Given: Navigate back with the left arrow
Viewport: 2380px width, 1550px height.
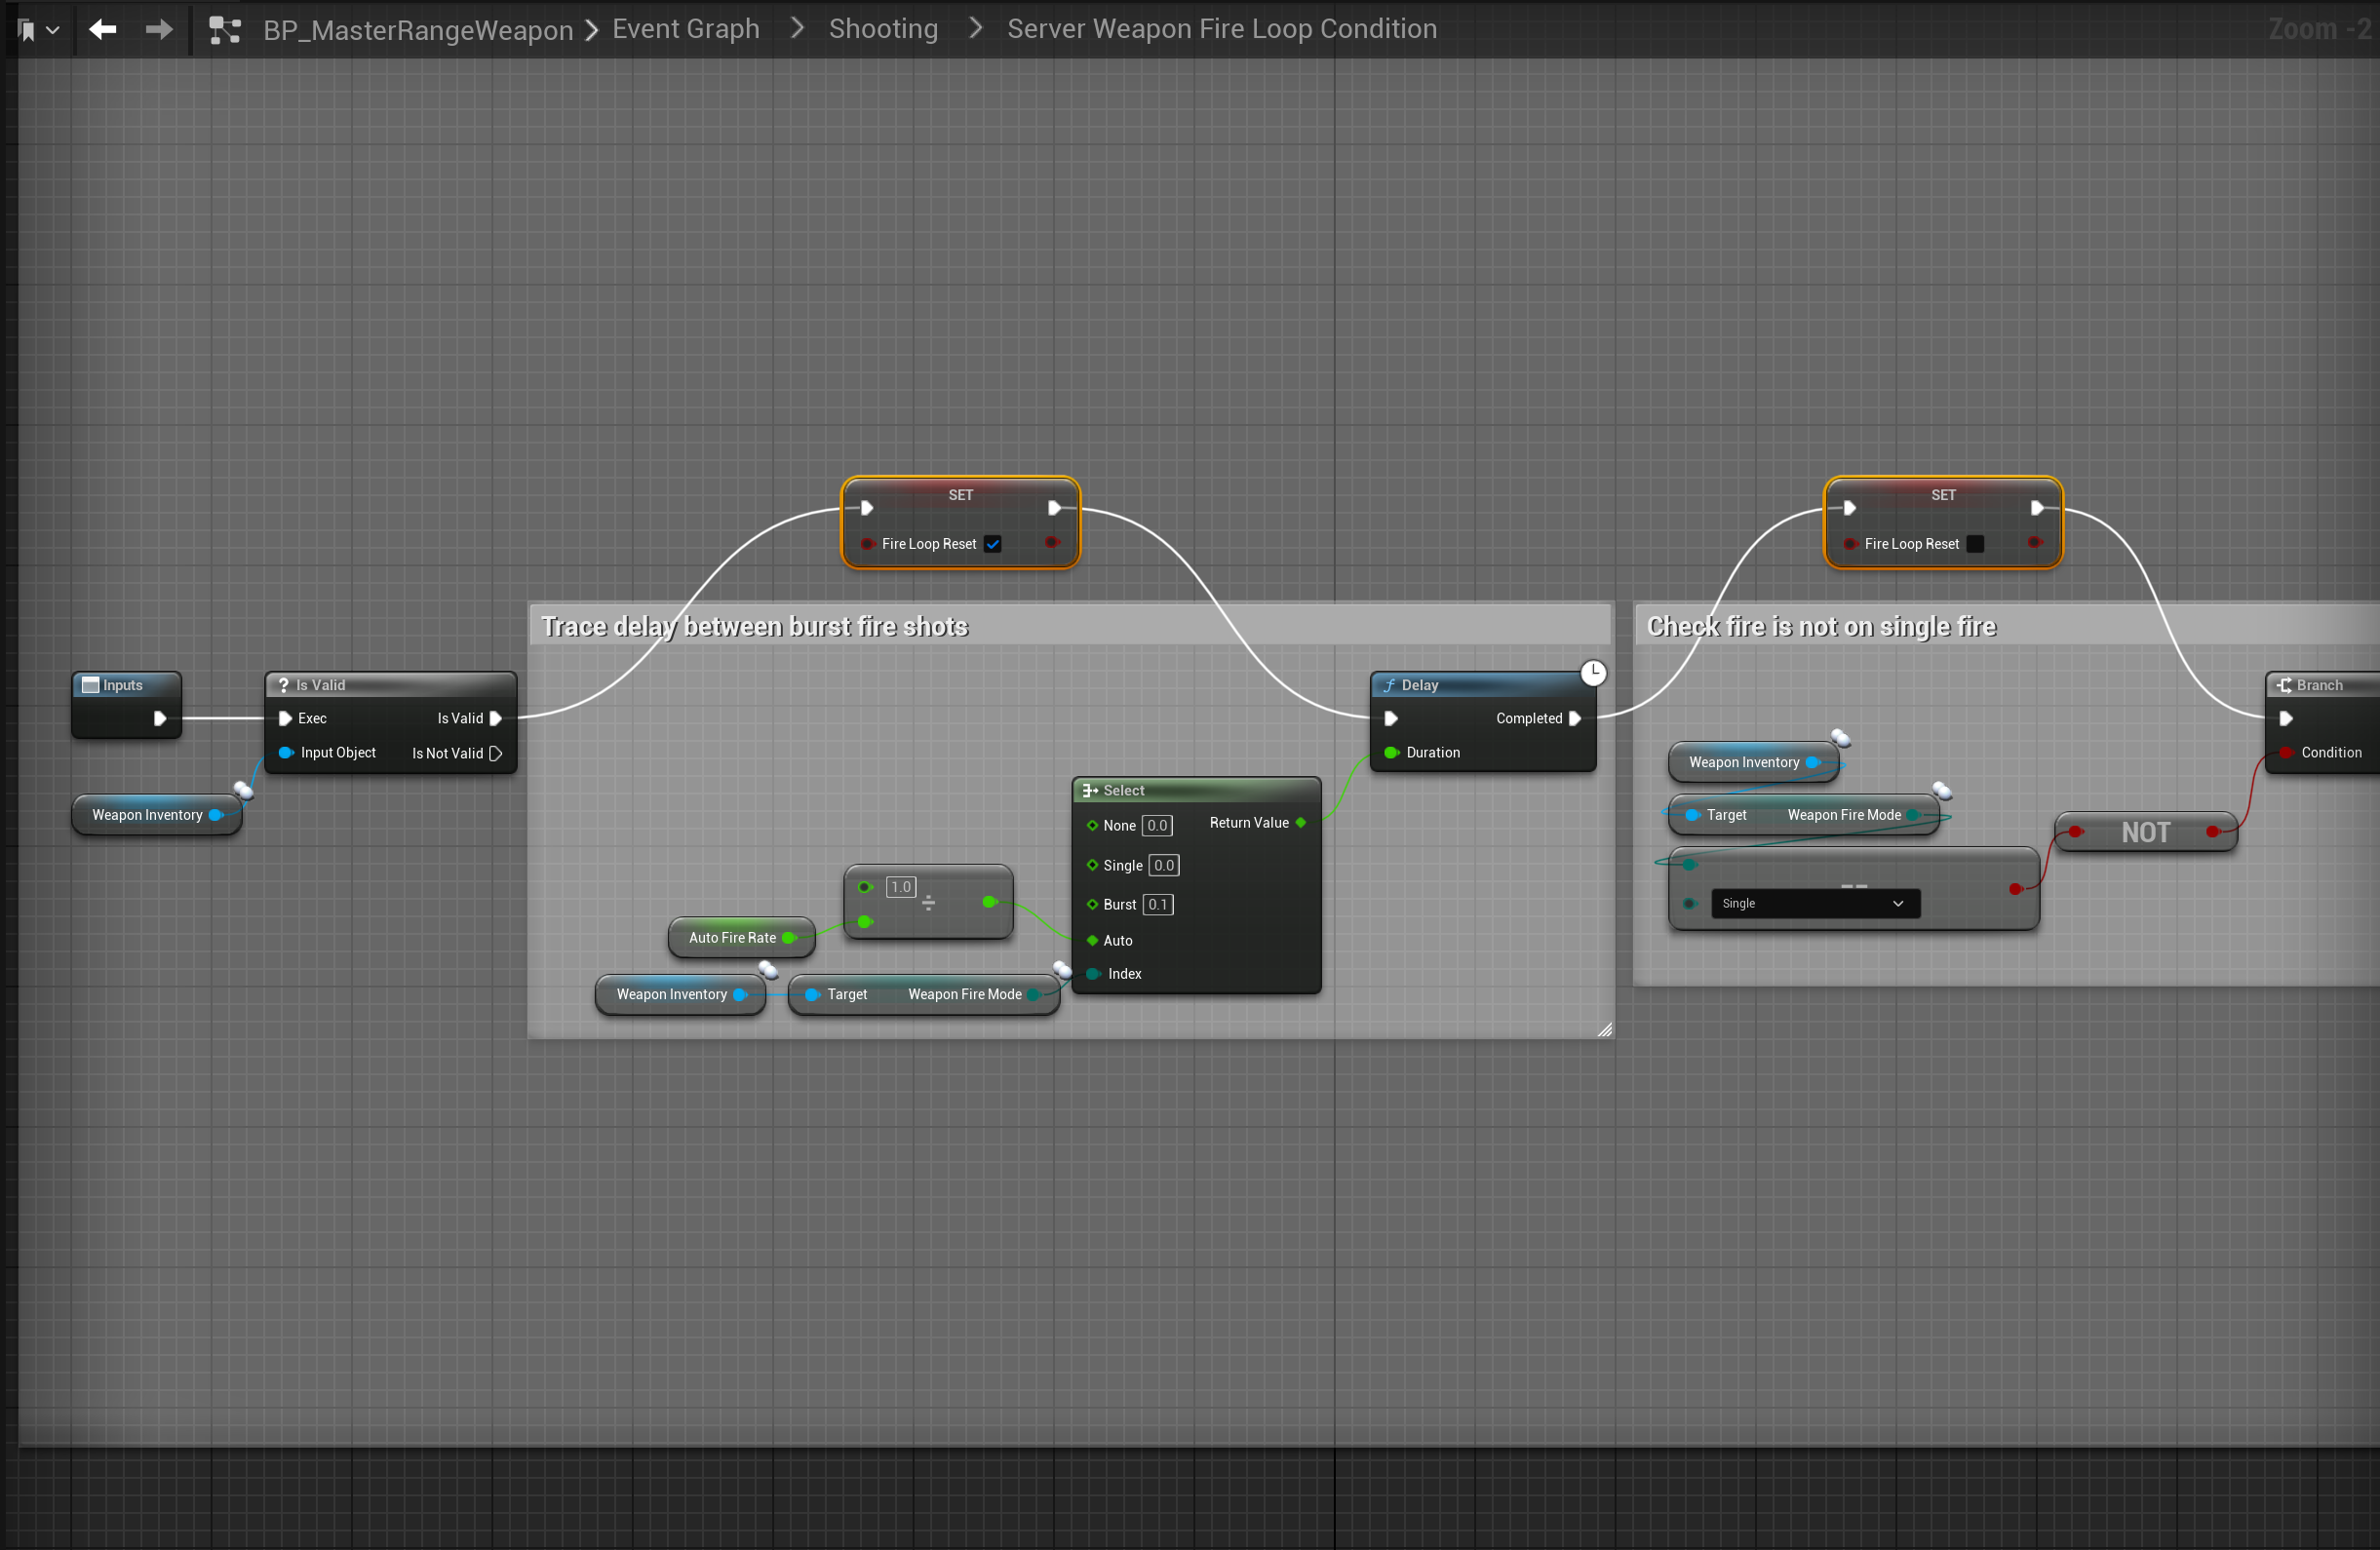Looking at the screenshot, I should [102, 30].
